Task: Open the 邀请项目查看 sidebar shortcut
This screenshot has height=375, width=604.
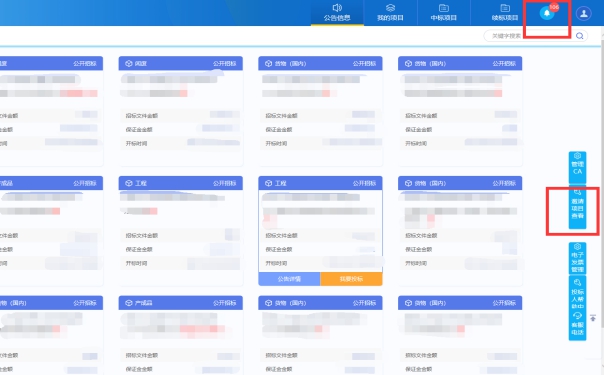Action: coord(577,207)
